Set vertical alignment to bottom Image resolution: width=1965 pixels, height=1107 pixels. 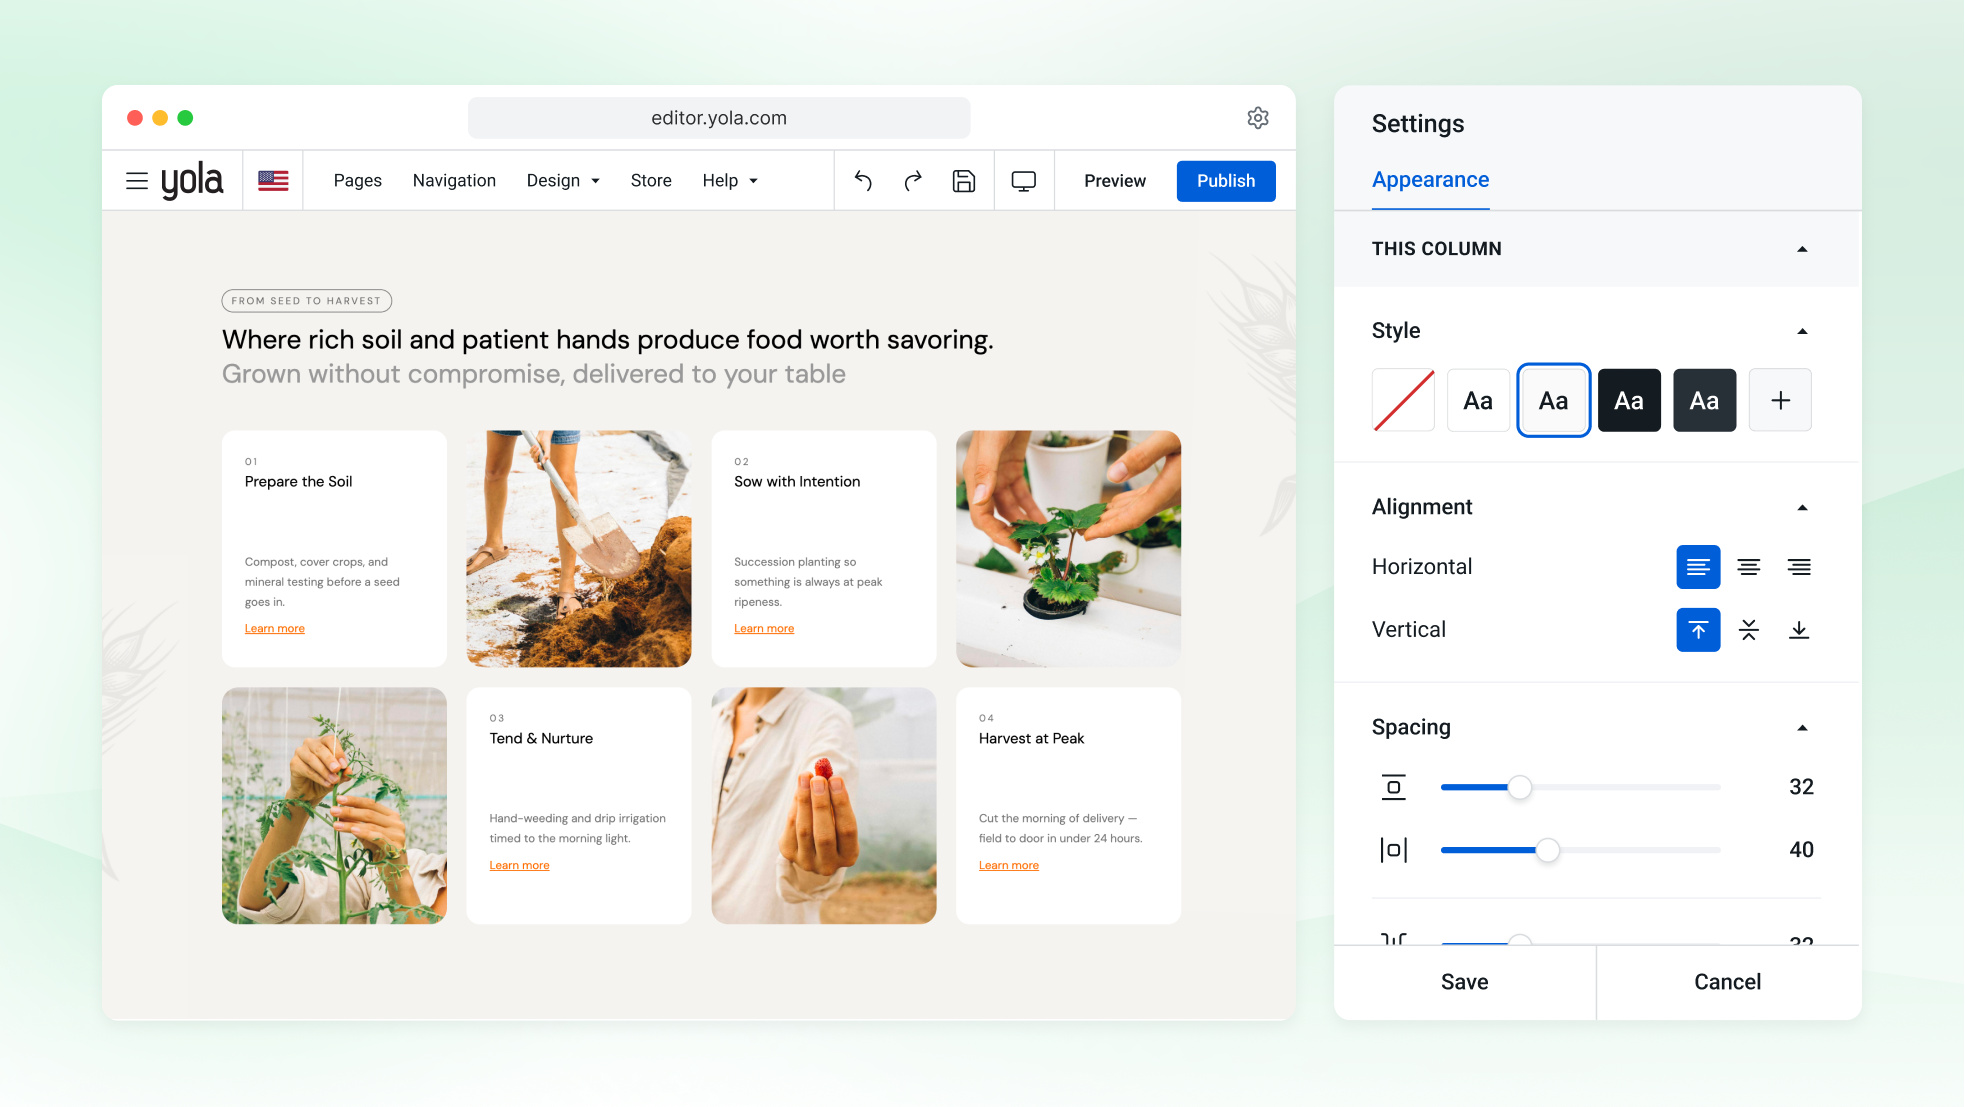pyautogui.click(x=1799, y=630)
